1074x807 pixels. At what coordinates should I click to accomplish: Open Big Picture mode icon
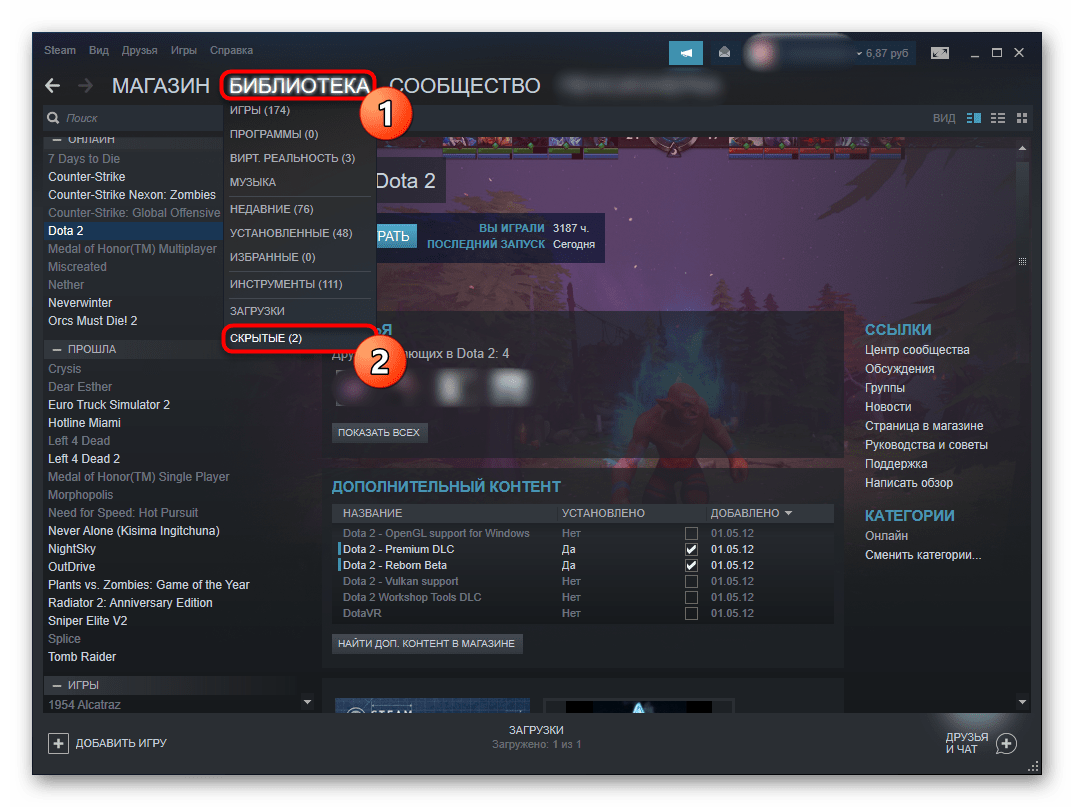pyautogui.click(x=940, y=53)
